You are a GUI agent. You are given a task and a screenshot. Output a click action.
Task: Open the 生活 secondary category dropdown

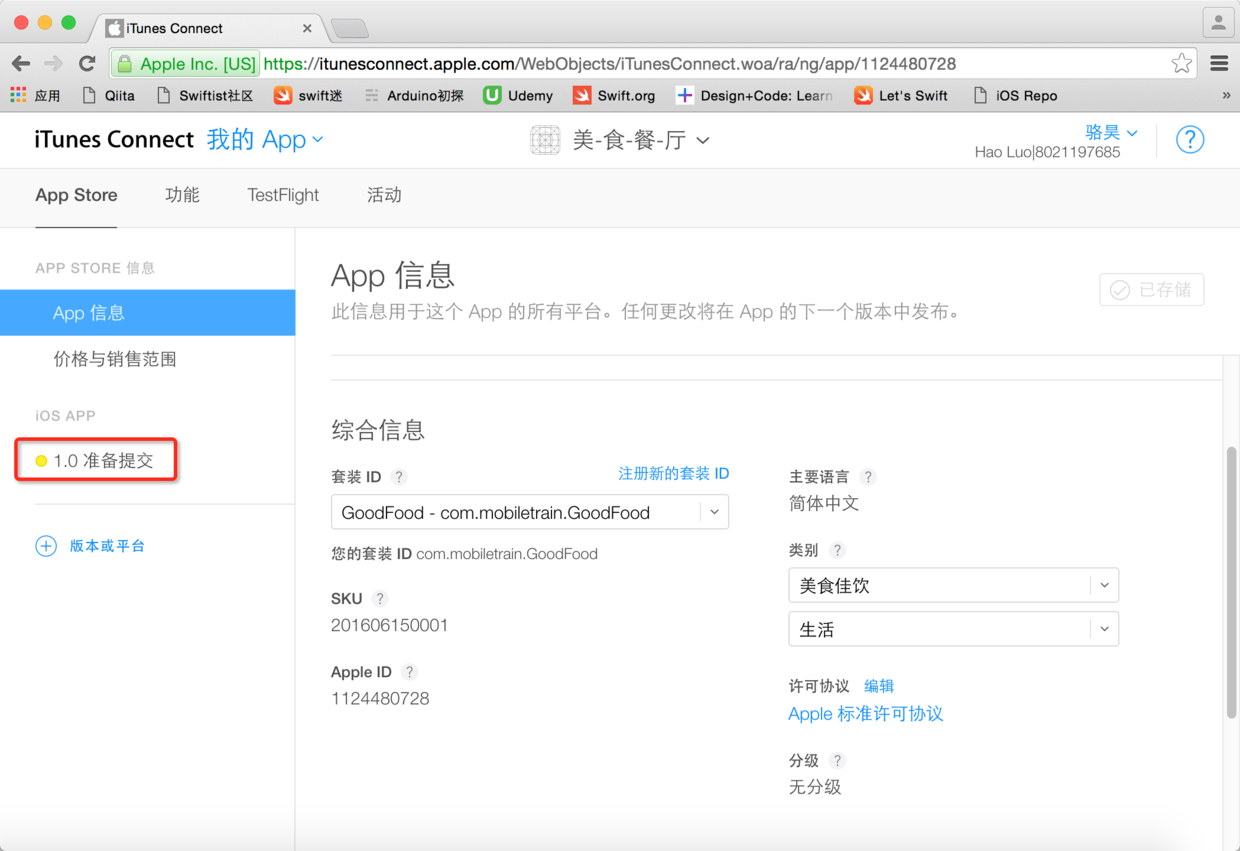click(x=954, y=629)
